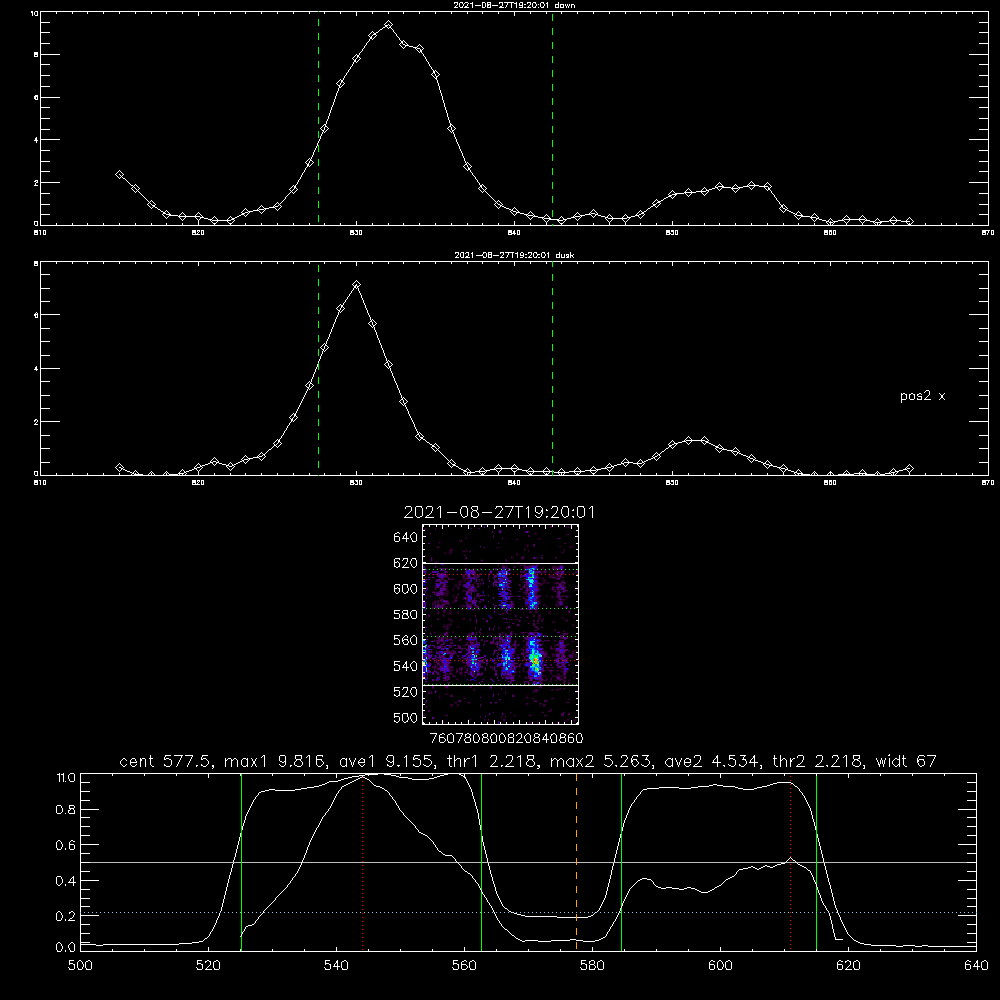Click the x-axis label '580' of the bottom plot
The image size is (1000, 1000).
(592, 966)
